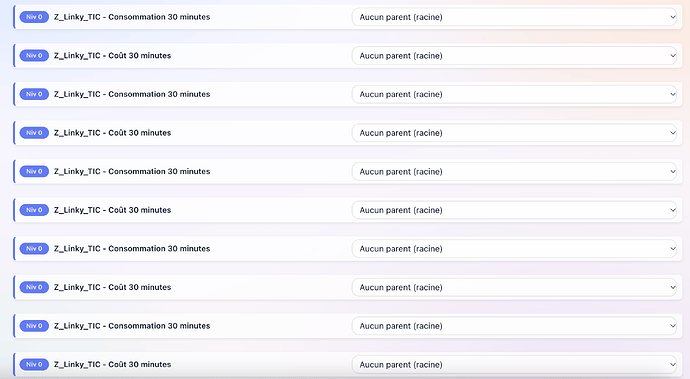Click Niv 0 badge on fourth Consommation row
This screenshot has height=379, width=690.
tap(34, 249)
